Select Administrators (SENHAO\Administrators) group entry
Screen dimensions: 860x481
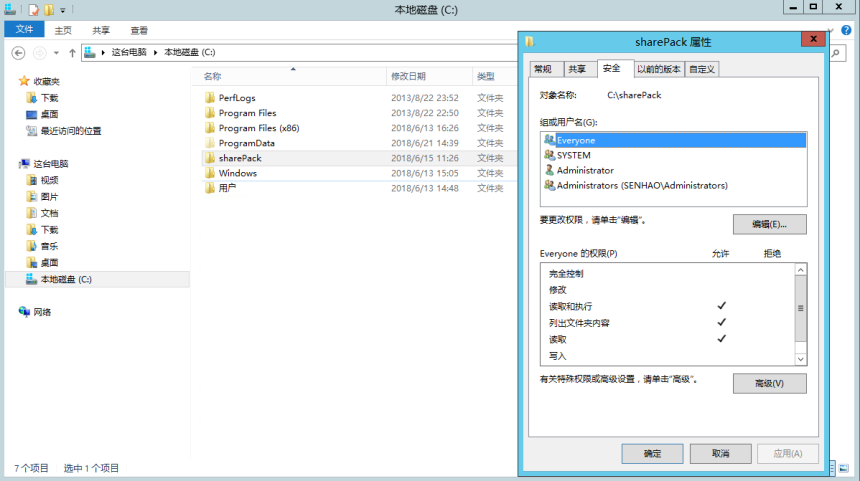641,185
